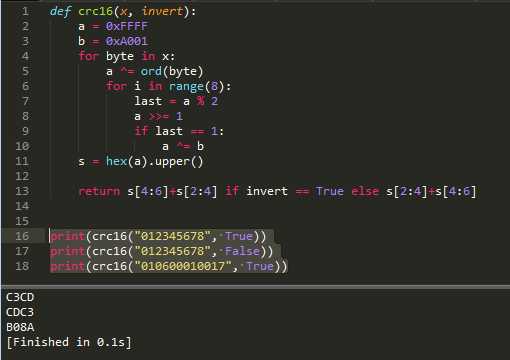This screenshot has width=510, height=360.
Task: Click False argument on line 17
Action: tap(242, 251)
